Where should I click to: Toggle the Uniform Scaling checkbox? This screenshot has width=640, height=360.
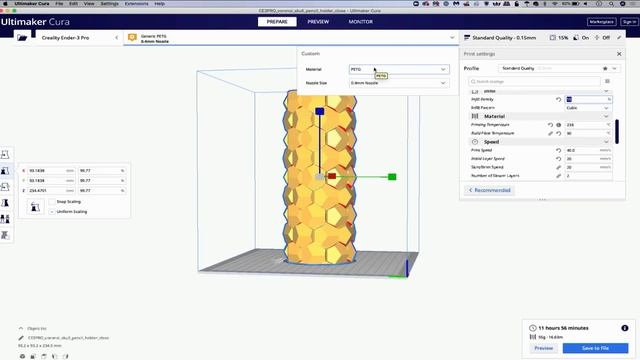[52, 211]
